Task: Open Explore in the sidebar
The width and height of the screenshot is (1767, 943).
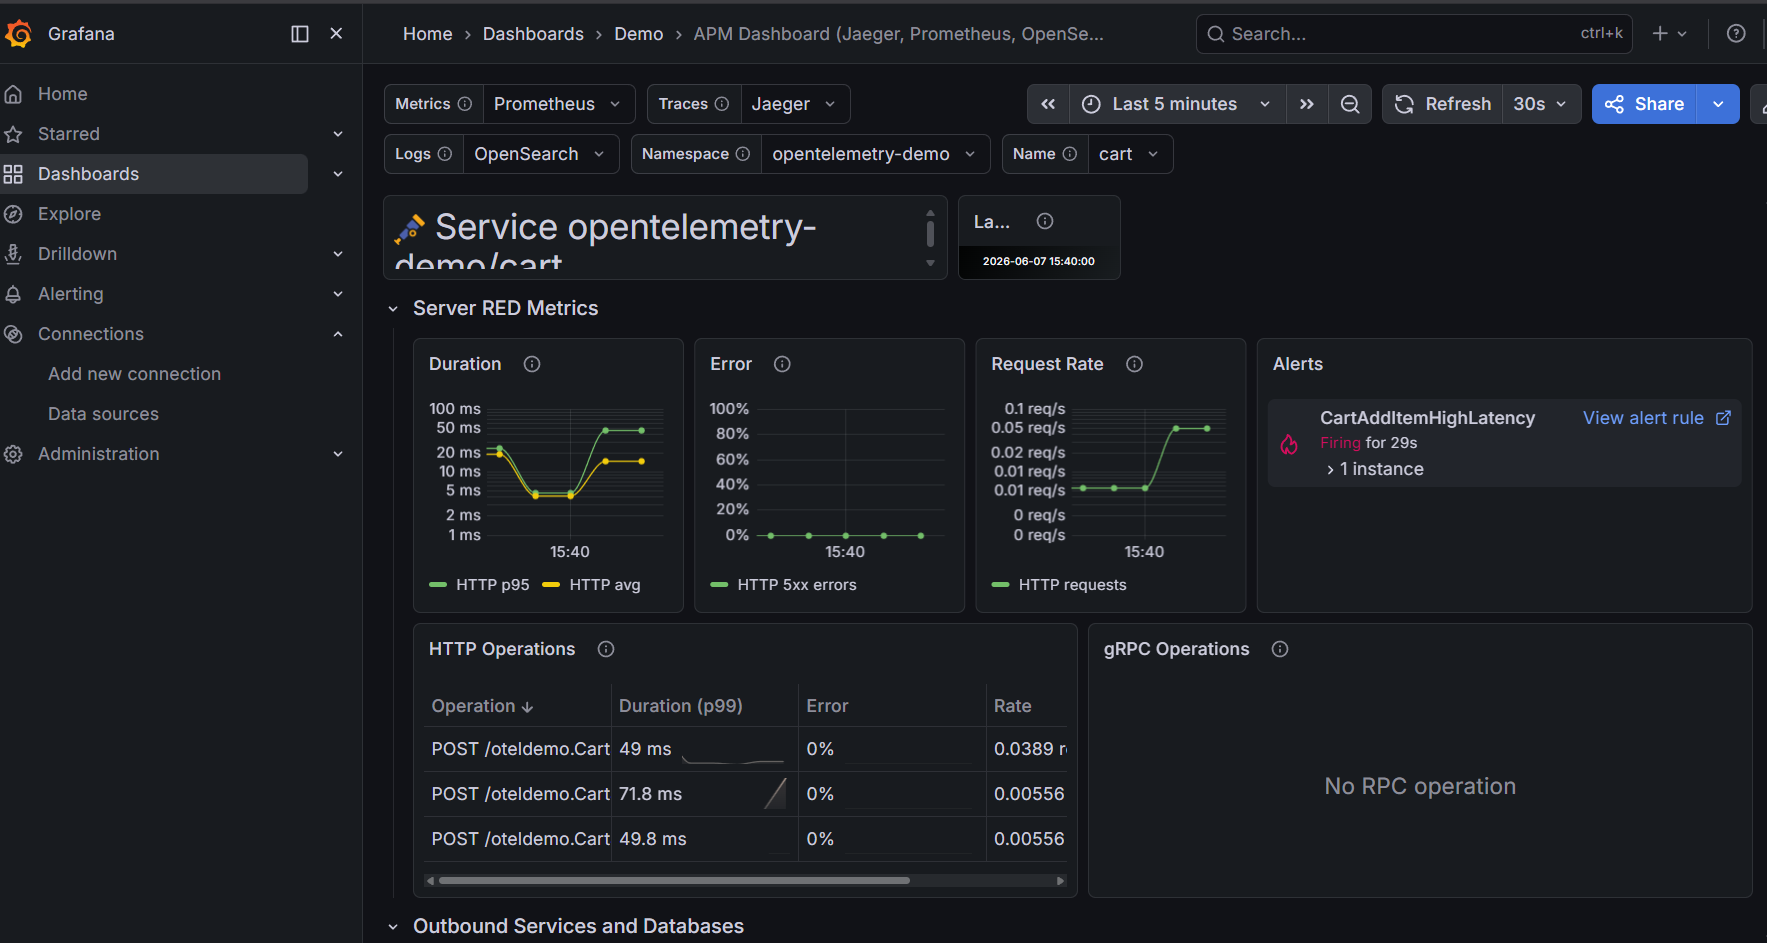Action: point(69,214)
